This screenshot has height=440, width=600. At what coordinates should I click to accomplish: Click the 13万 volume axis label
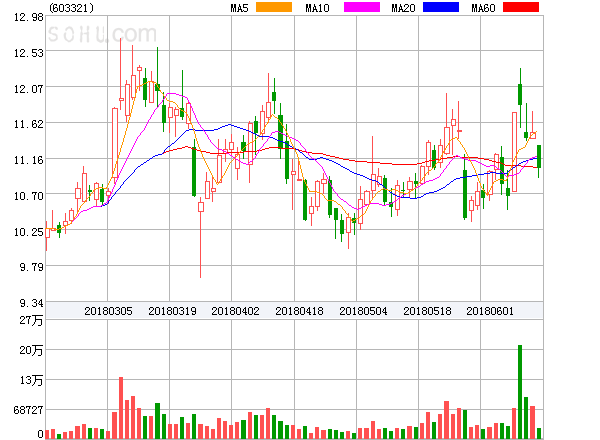pyautogui.click(x=31, y=380)
